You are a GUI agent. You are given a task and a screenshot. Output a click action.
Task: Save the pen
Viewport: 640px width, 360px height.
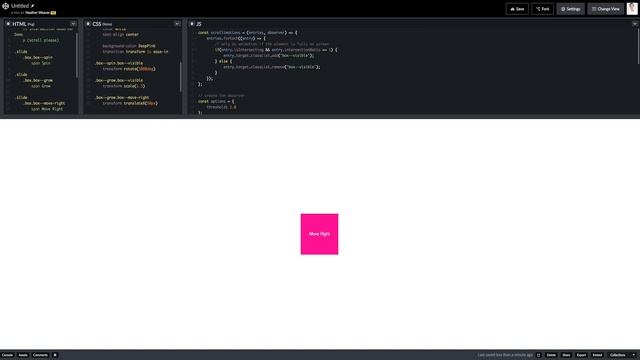[517, 9]
